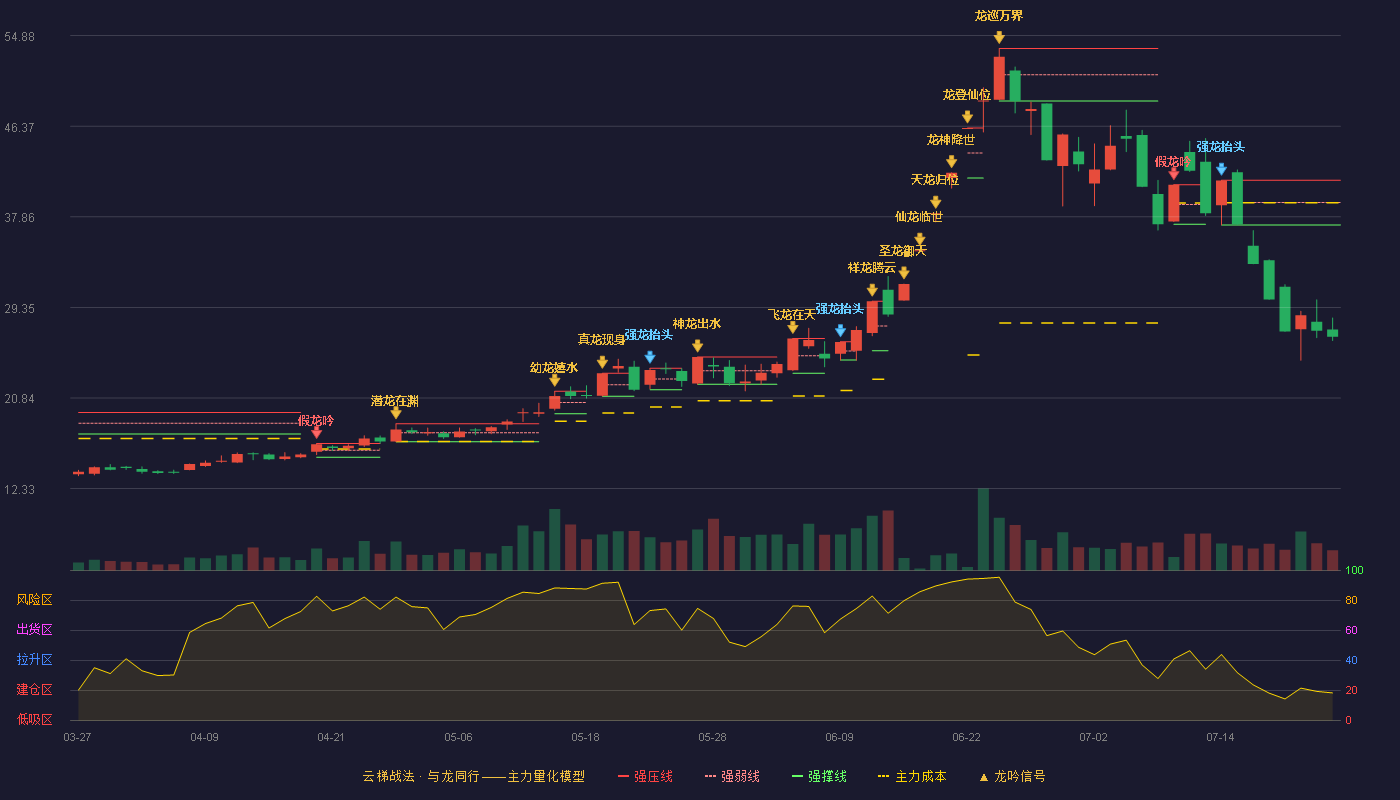This screenshot has width=1400, height=800.
Task: Click the yellow arrow below 神龙出水
Action: tap(697, 346)
